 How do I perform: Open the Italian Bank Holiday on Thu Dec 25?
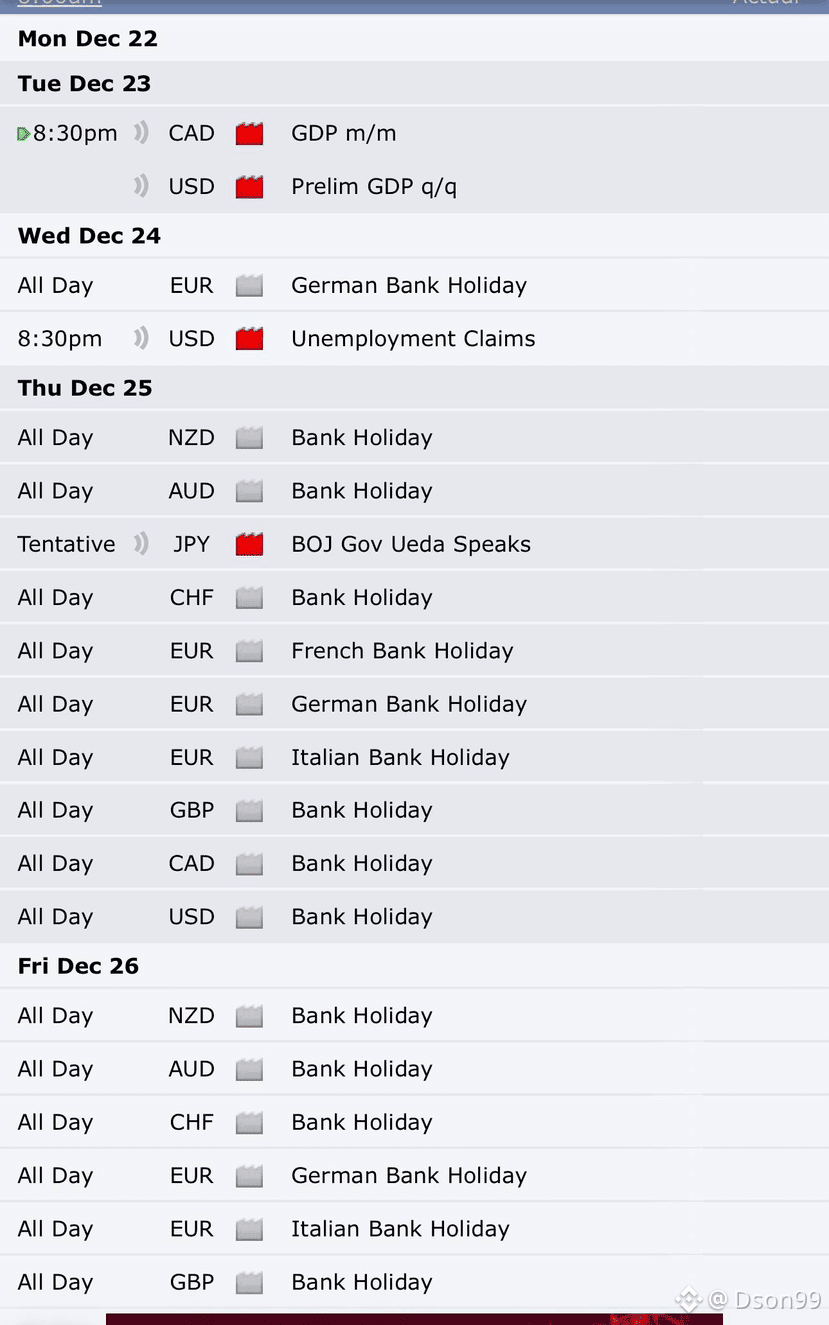400,757
